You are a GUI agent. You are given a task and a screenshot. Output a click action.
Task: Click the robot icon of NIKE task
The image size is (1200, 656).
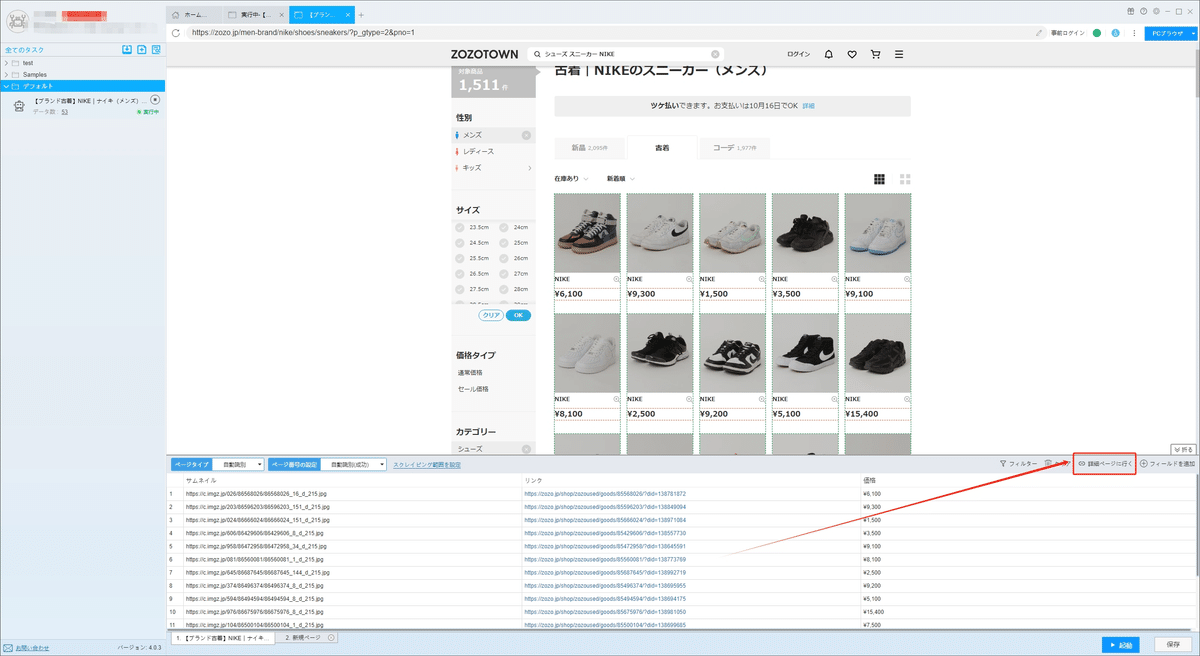20,105
